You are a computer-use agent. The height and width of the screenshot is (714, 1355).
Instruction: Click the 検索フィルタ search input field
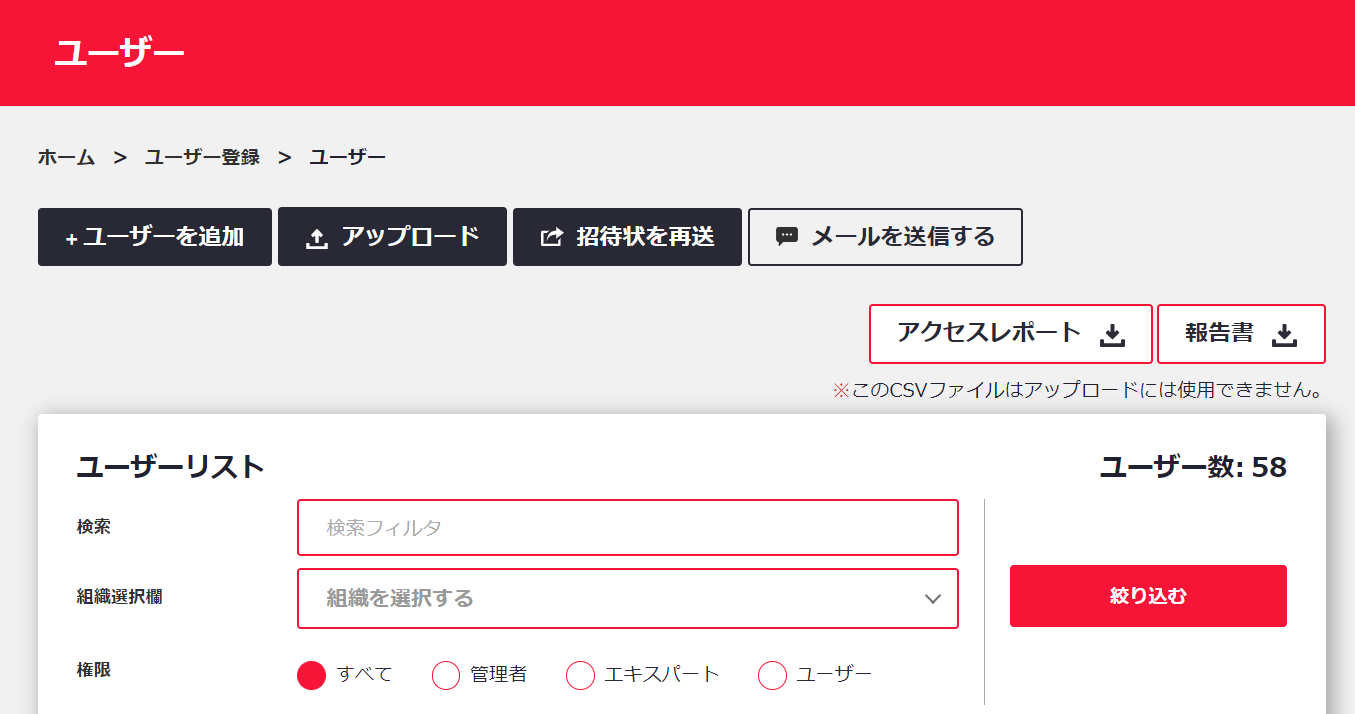point(627,527)
